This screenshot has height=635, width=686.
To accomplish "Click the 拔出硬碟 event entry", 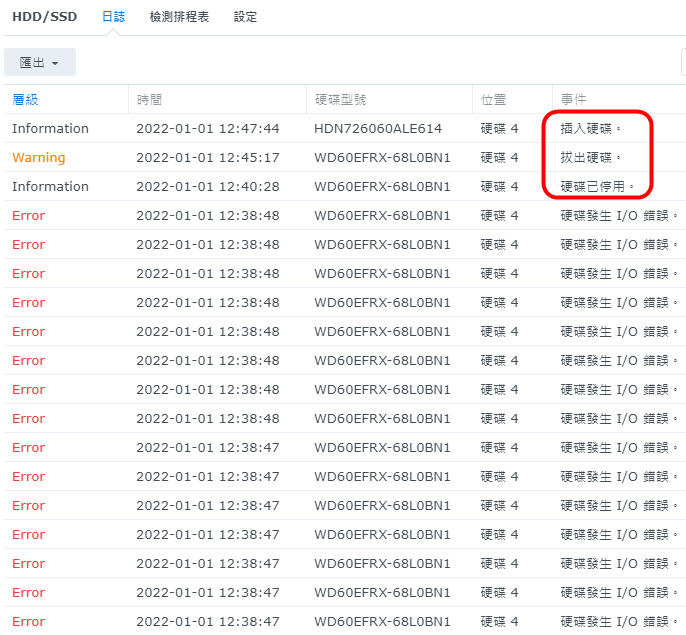I will click(591, 158).
